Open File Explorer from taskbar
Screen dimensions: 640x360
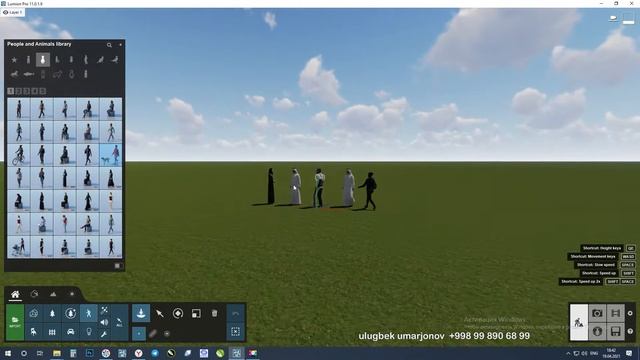click(x=57, y=353)
